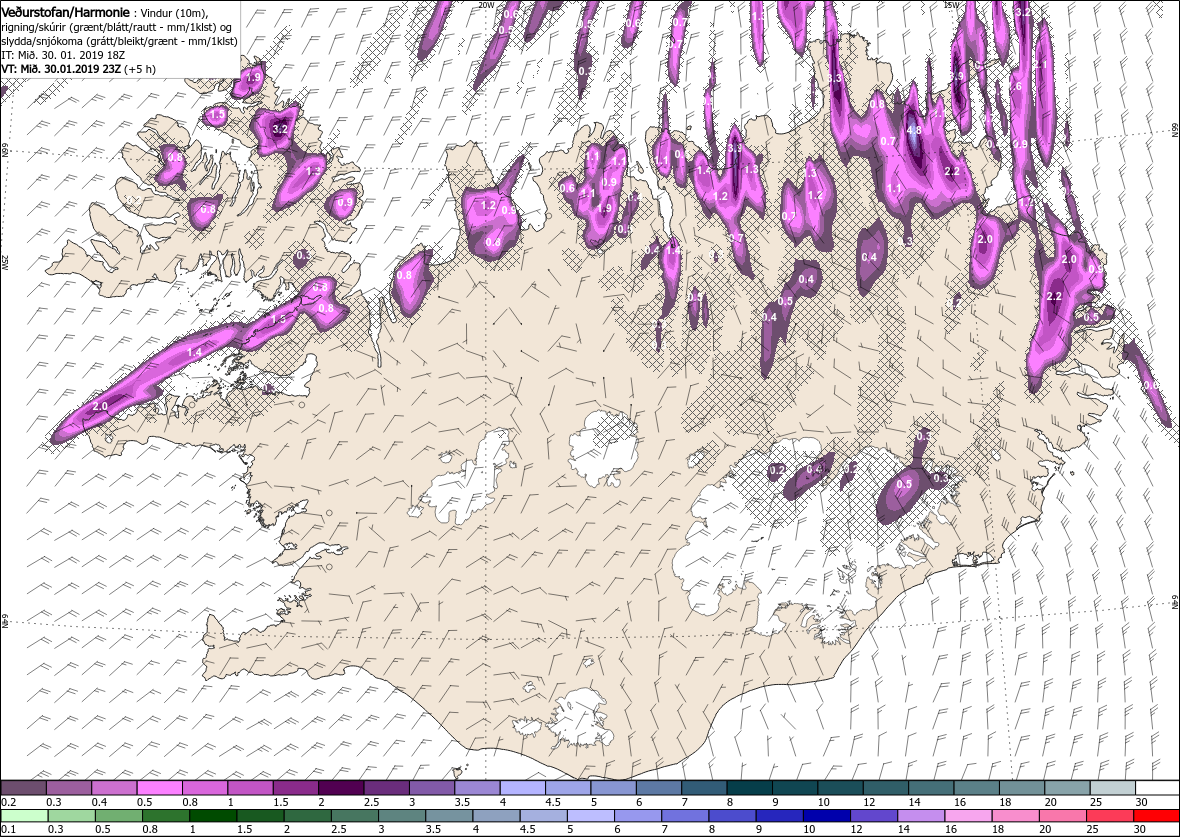Click the 4.8 snowfall peak value on the map
This screenshot has height=837, width=1180.
914,129
